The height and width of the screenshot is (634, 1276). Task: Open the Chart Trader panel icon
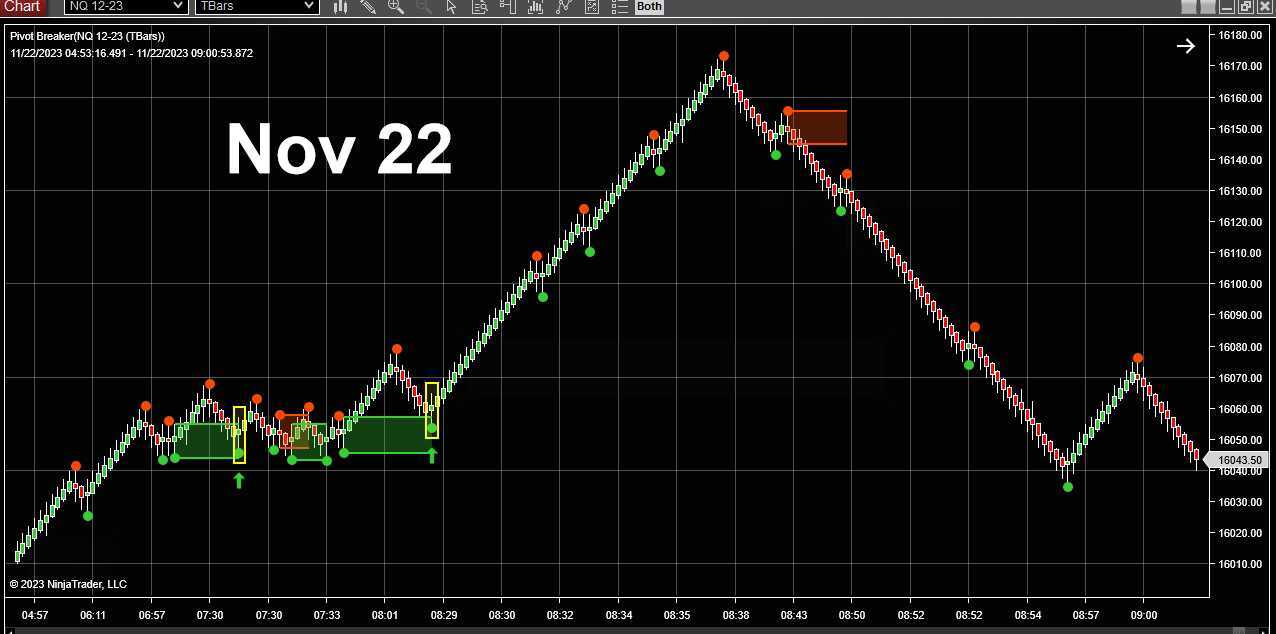(507, 7)
